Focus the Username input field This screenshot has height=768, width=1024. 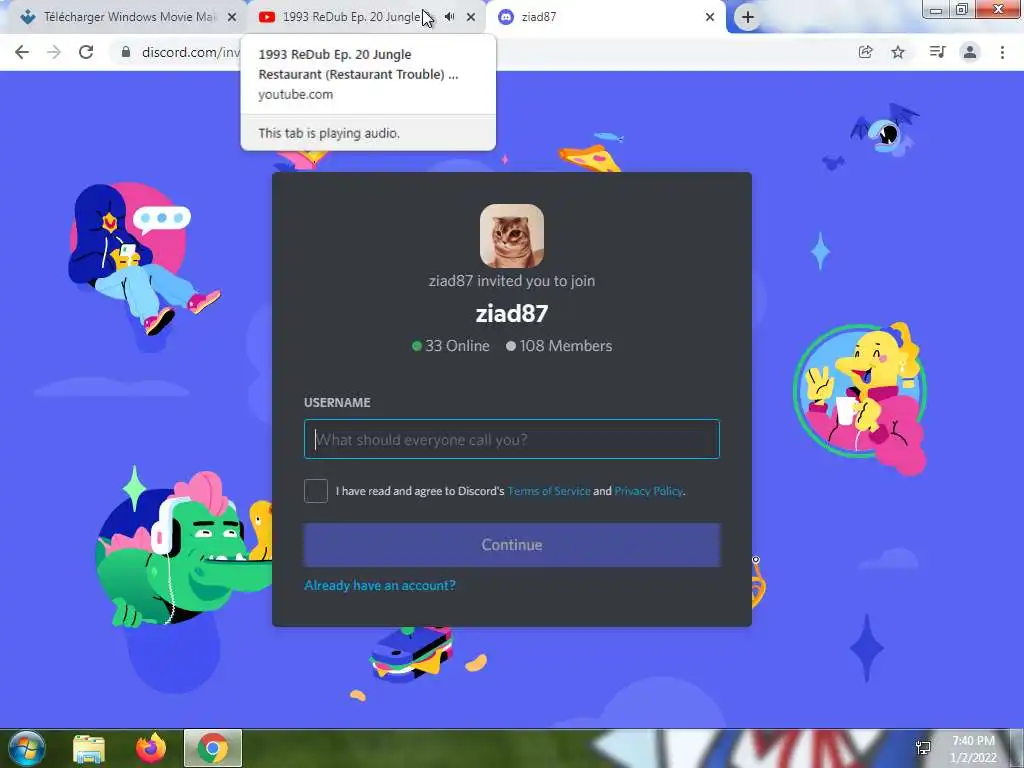click(512, 439)
